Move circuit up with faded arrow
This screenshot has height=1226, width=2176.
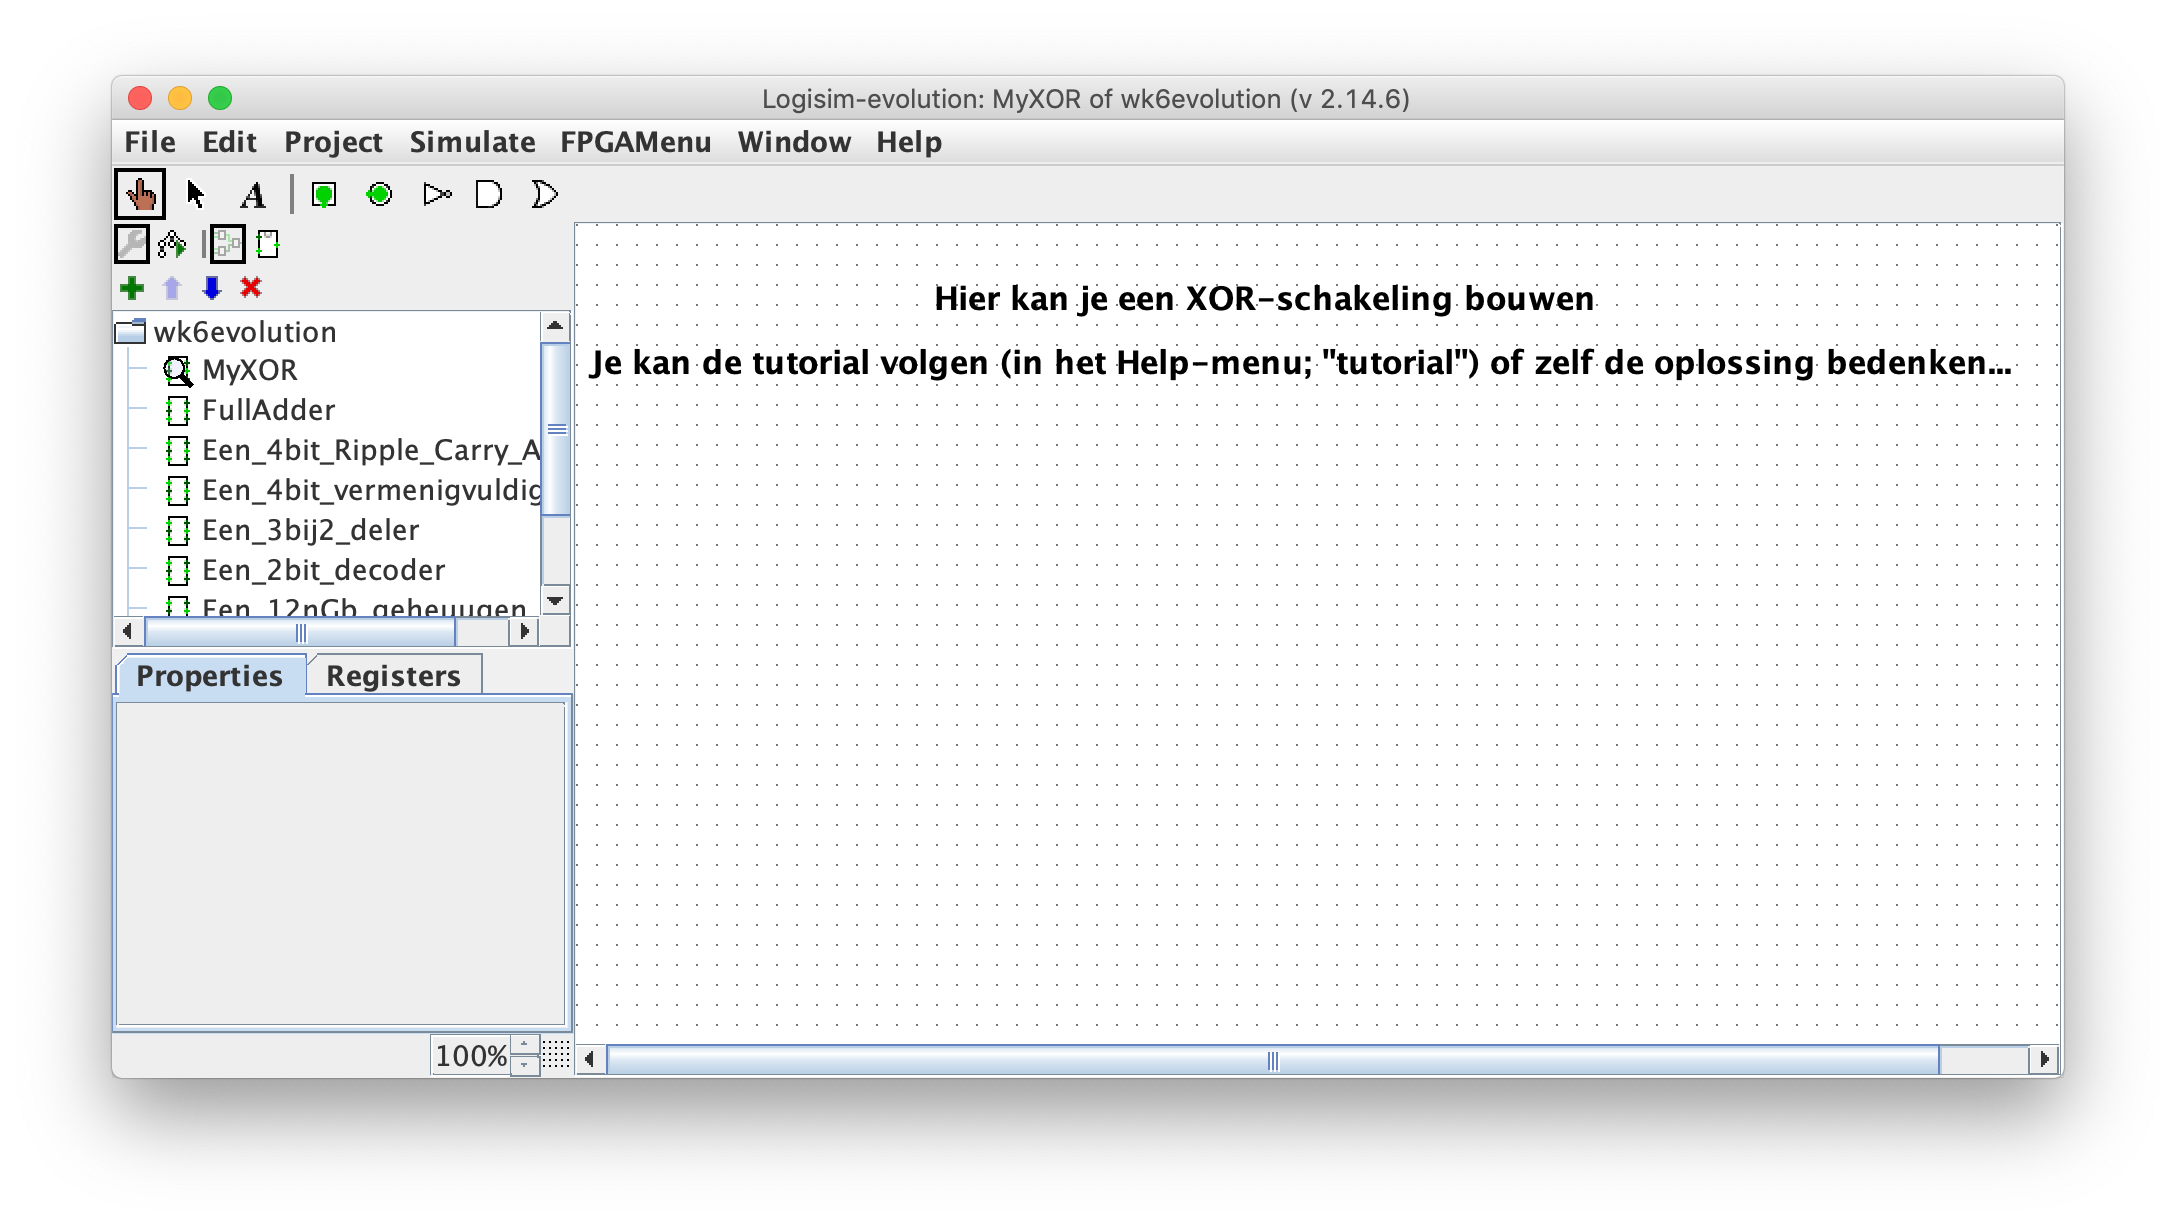[x=172, y=288]
